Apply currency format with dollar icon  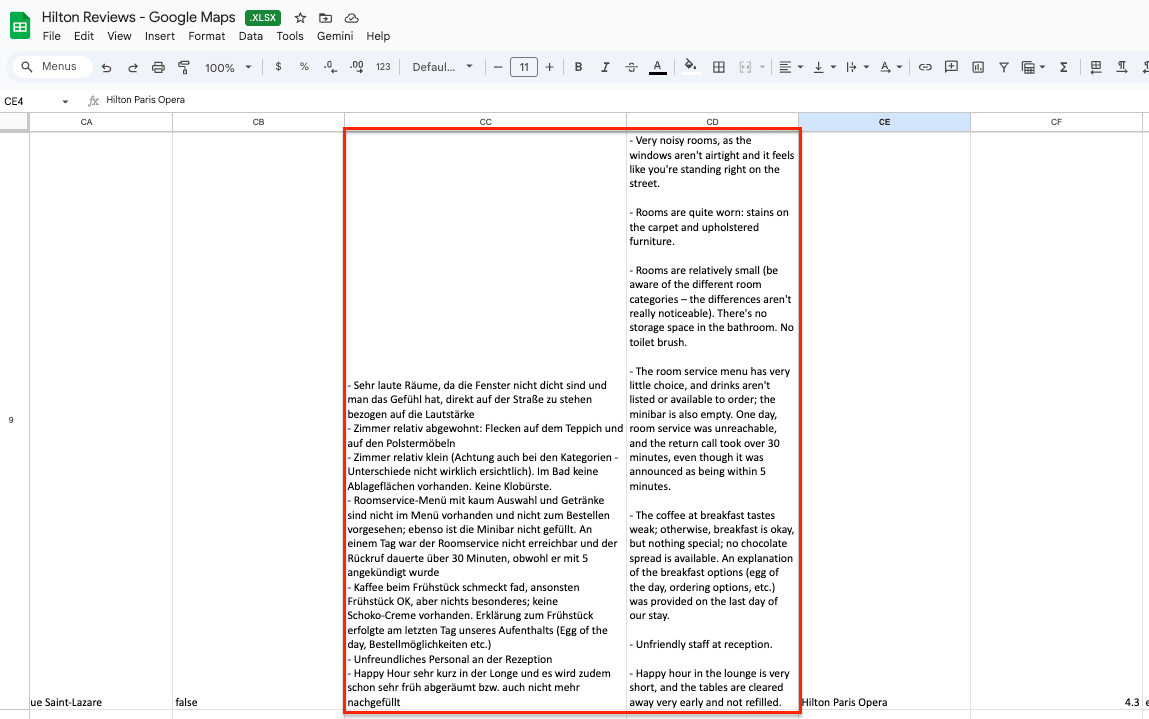(278, 67)
